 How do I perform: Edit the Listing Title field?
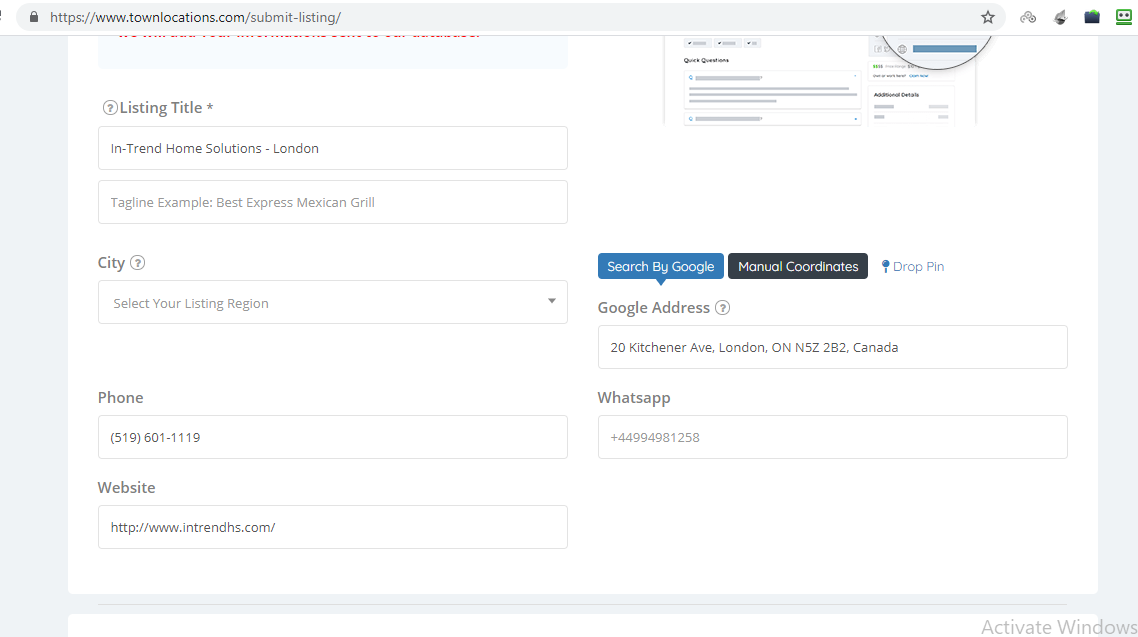coord(332,148)
